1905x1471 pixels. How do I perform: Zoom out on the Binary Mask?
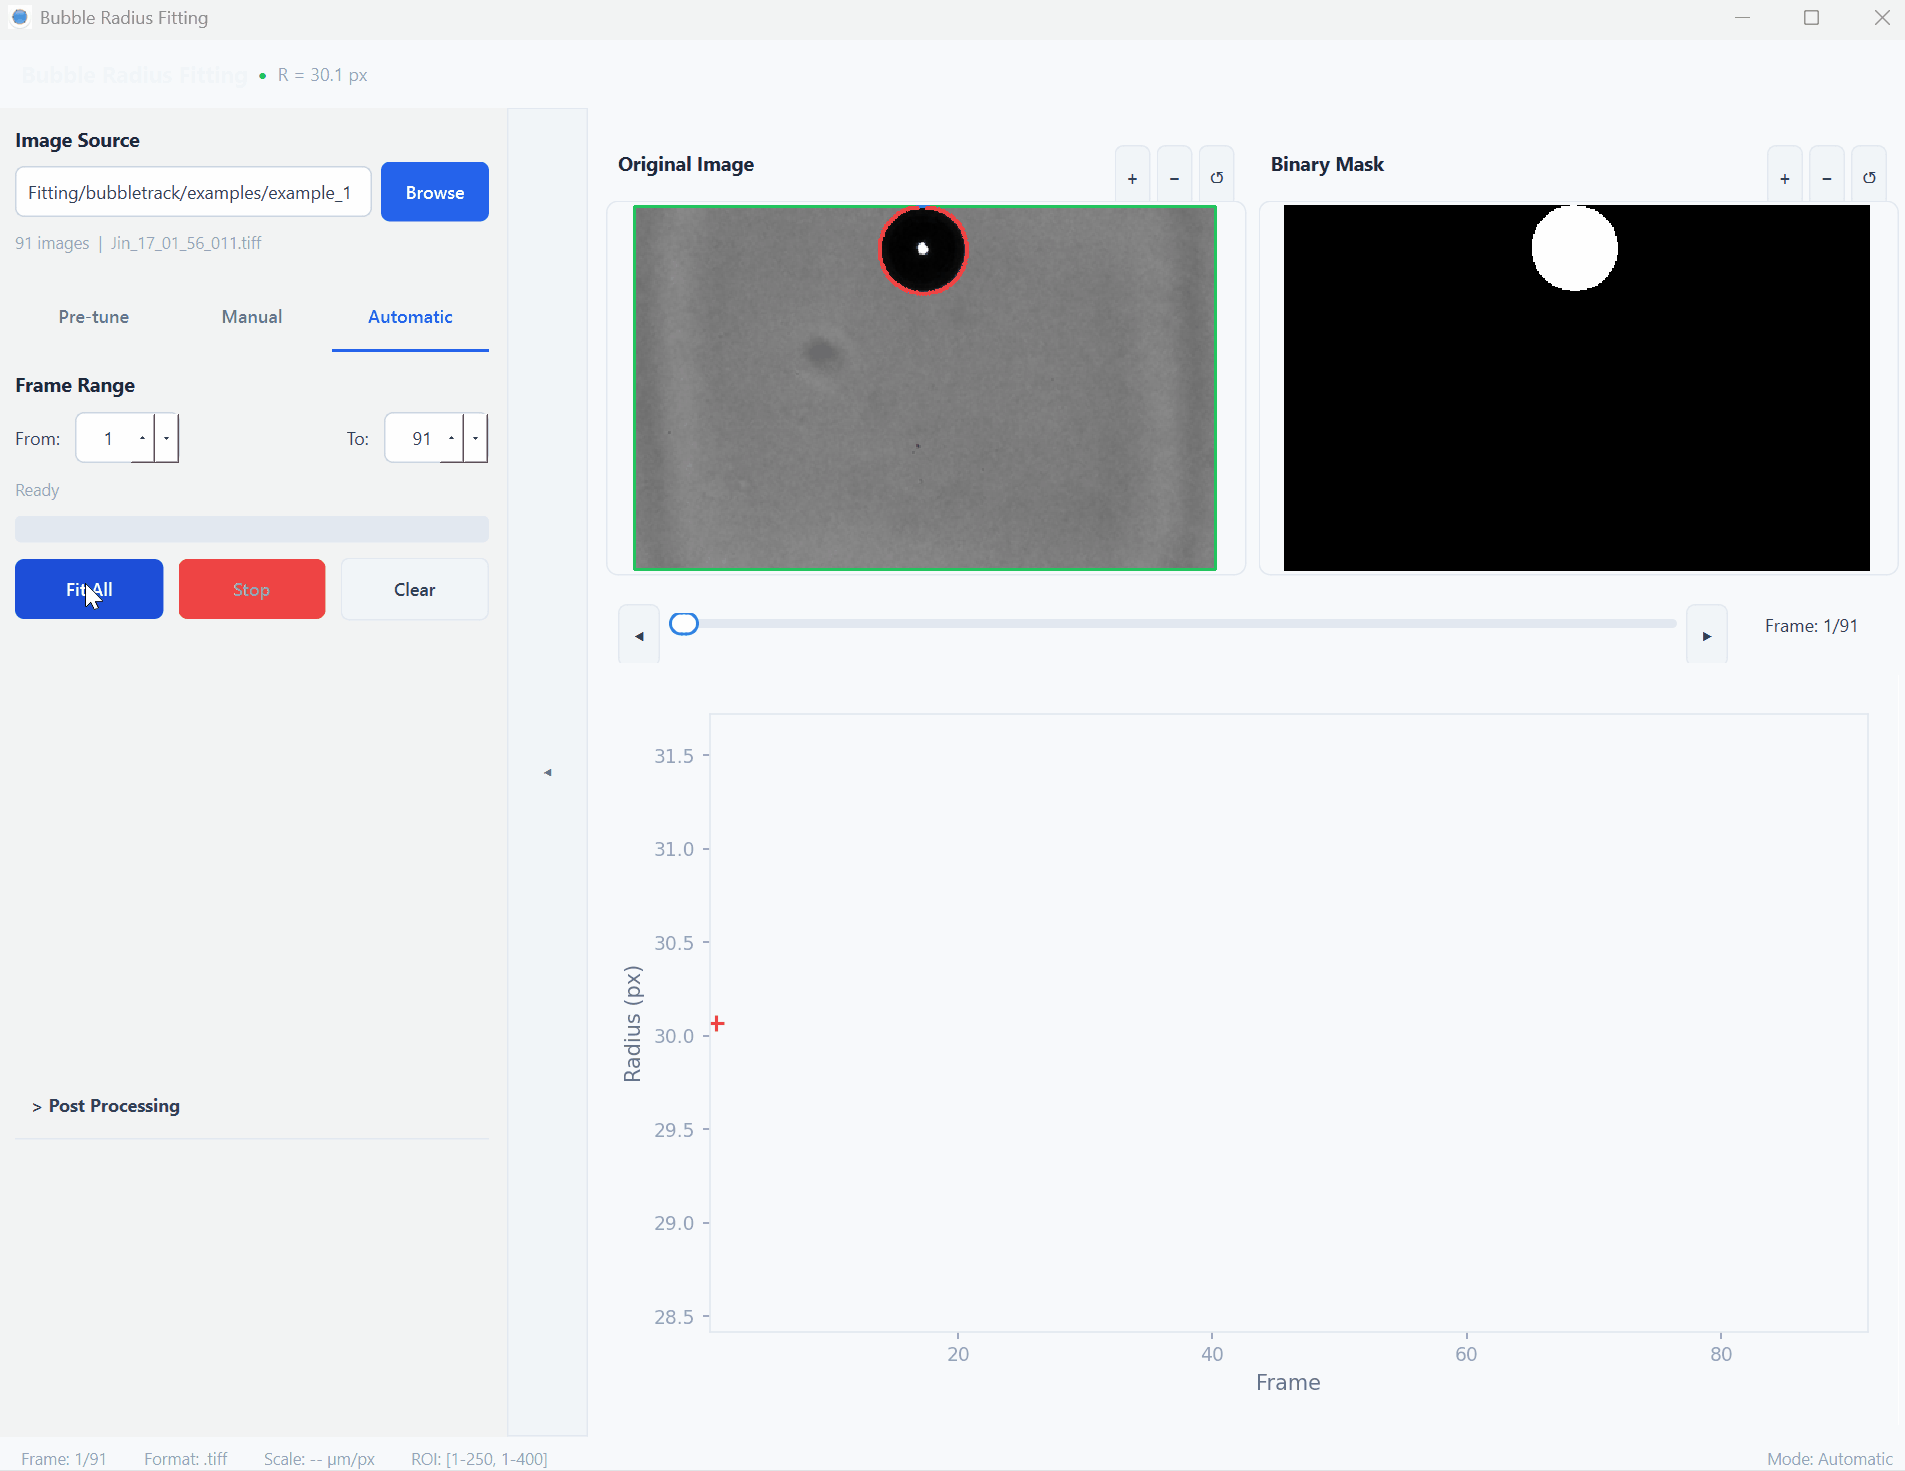pyautogui.click(x=1826, y=178)
